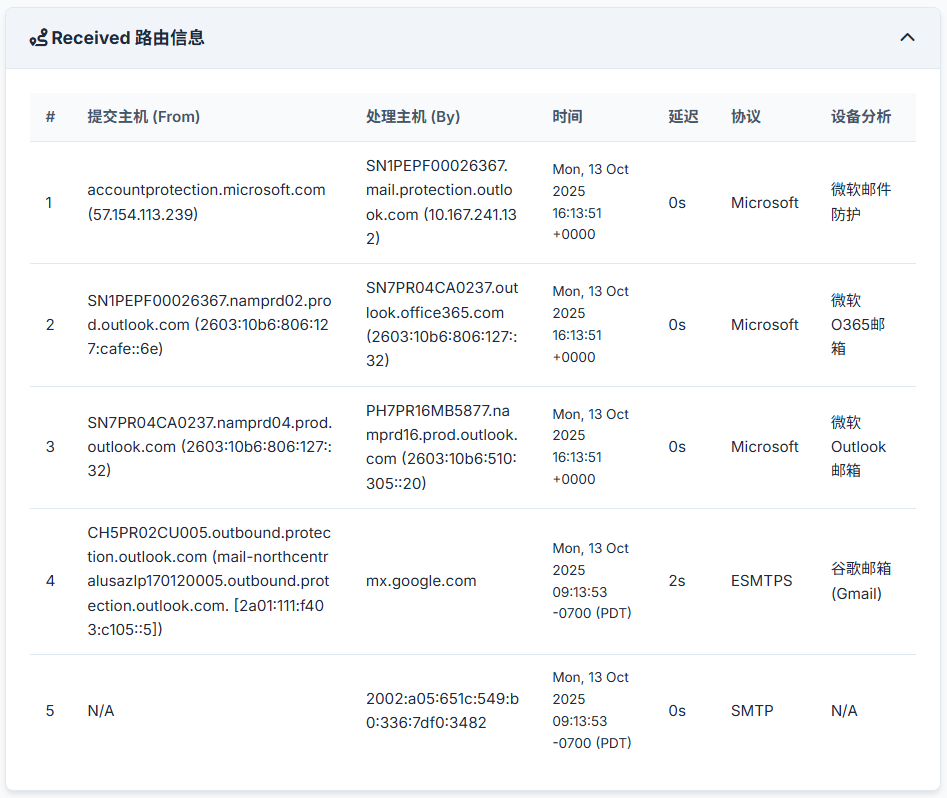Select the CH5PR02CU005.outbound.protection.outlook.com from cell
This screenshot has height=798, width=947.
[x=209, y=581]
